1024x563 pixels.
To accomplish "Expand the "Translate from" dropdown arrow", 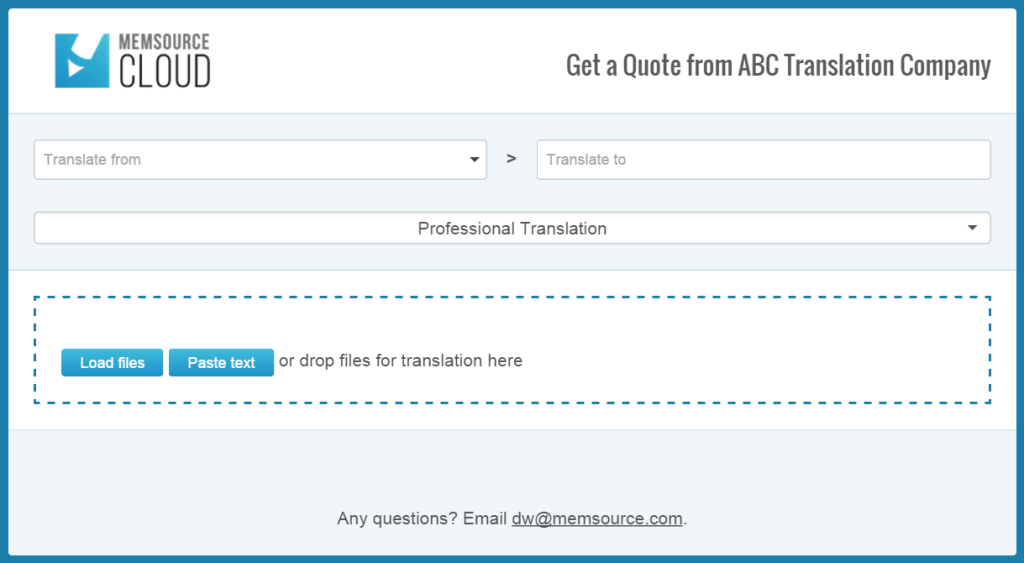I will click(x=474, y=160).
